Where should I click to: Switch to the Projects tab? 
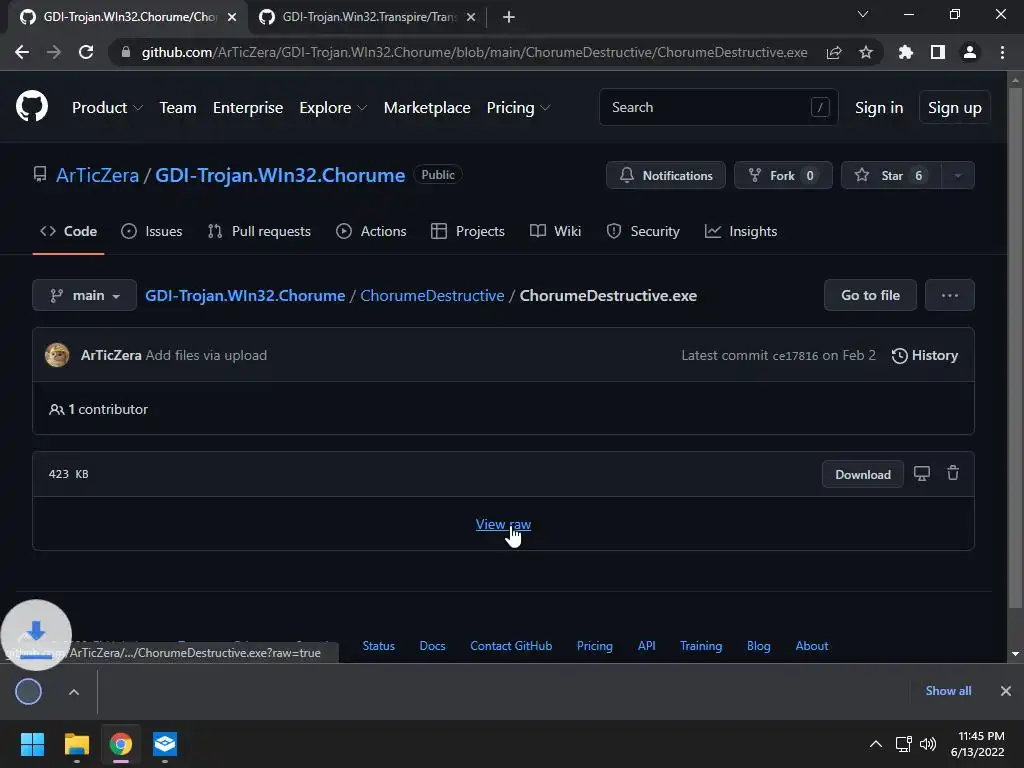click(x=468, y=231)
